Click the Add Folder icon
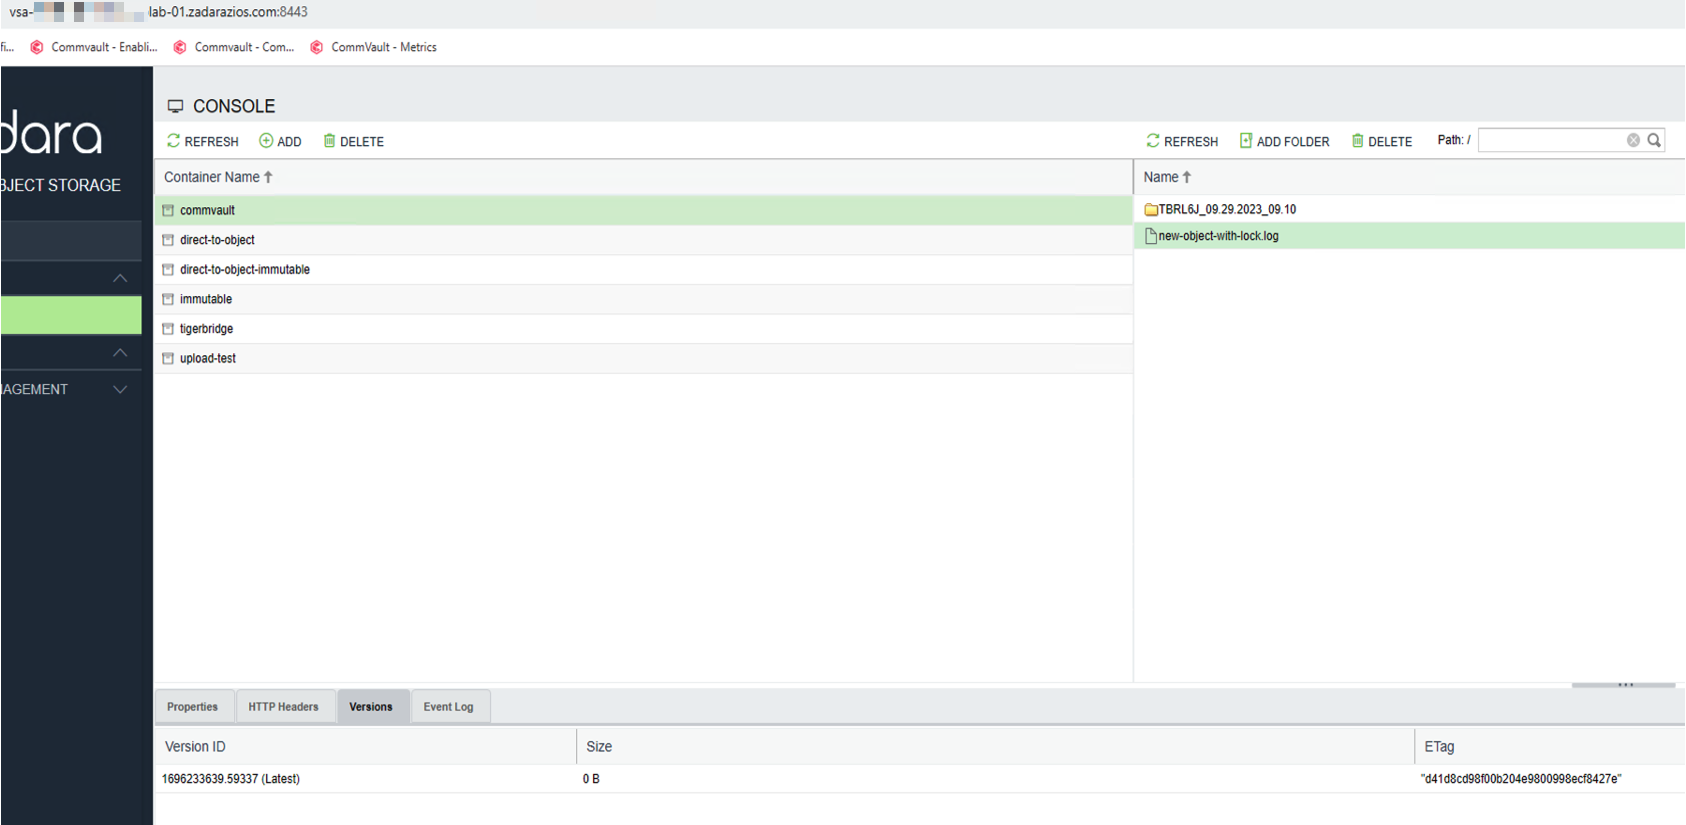The image size is (1686, 825). coord(1246,141)
